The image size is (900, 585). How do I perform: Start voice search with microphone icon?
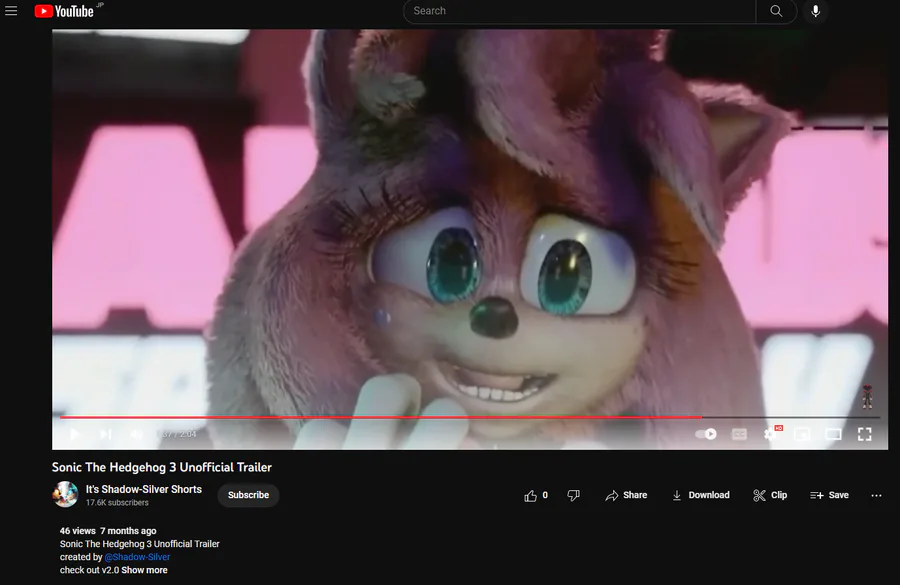815,11
